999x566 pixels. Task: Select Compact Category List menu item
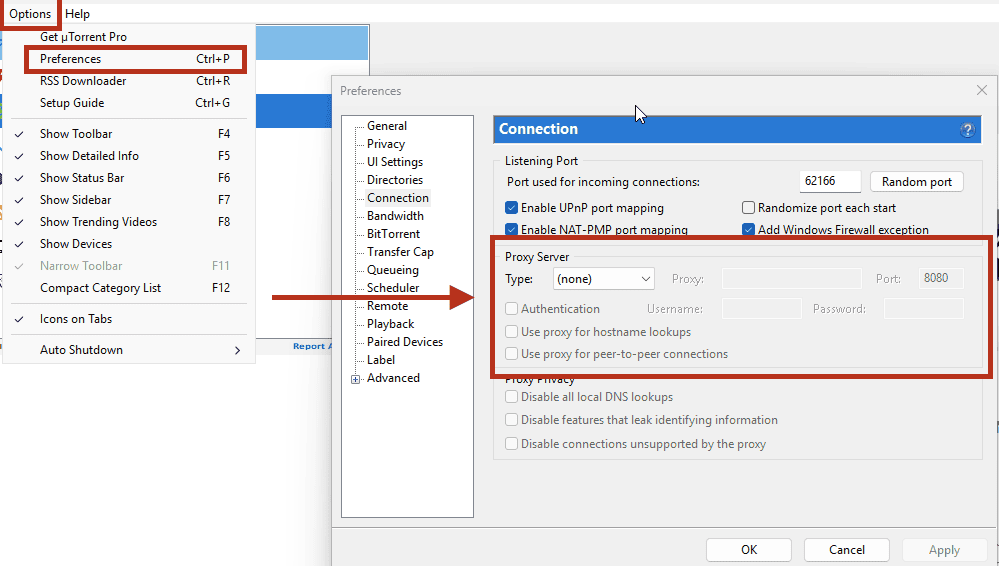pyautogui.click(x=129, y=287)
